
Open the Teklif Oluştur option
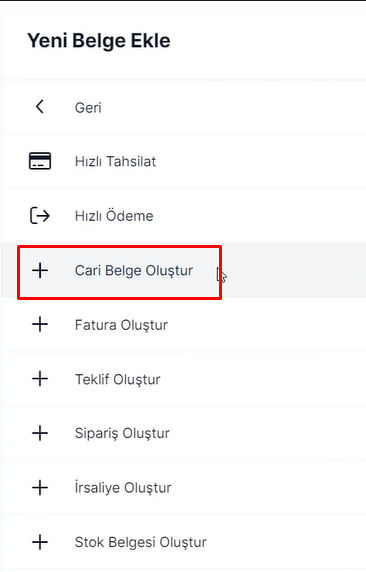click(x=117, y=379)
